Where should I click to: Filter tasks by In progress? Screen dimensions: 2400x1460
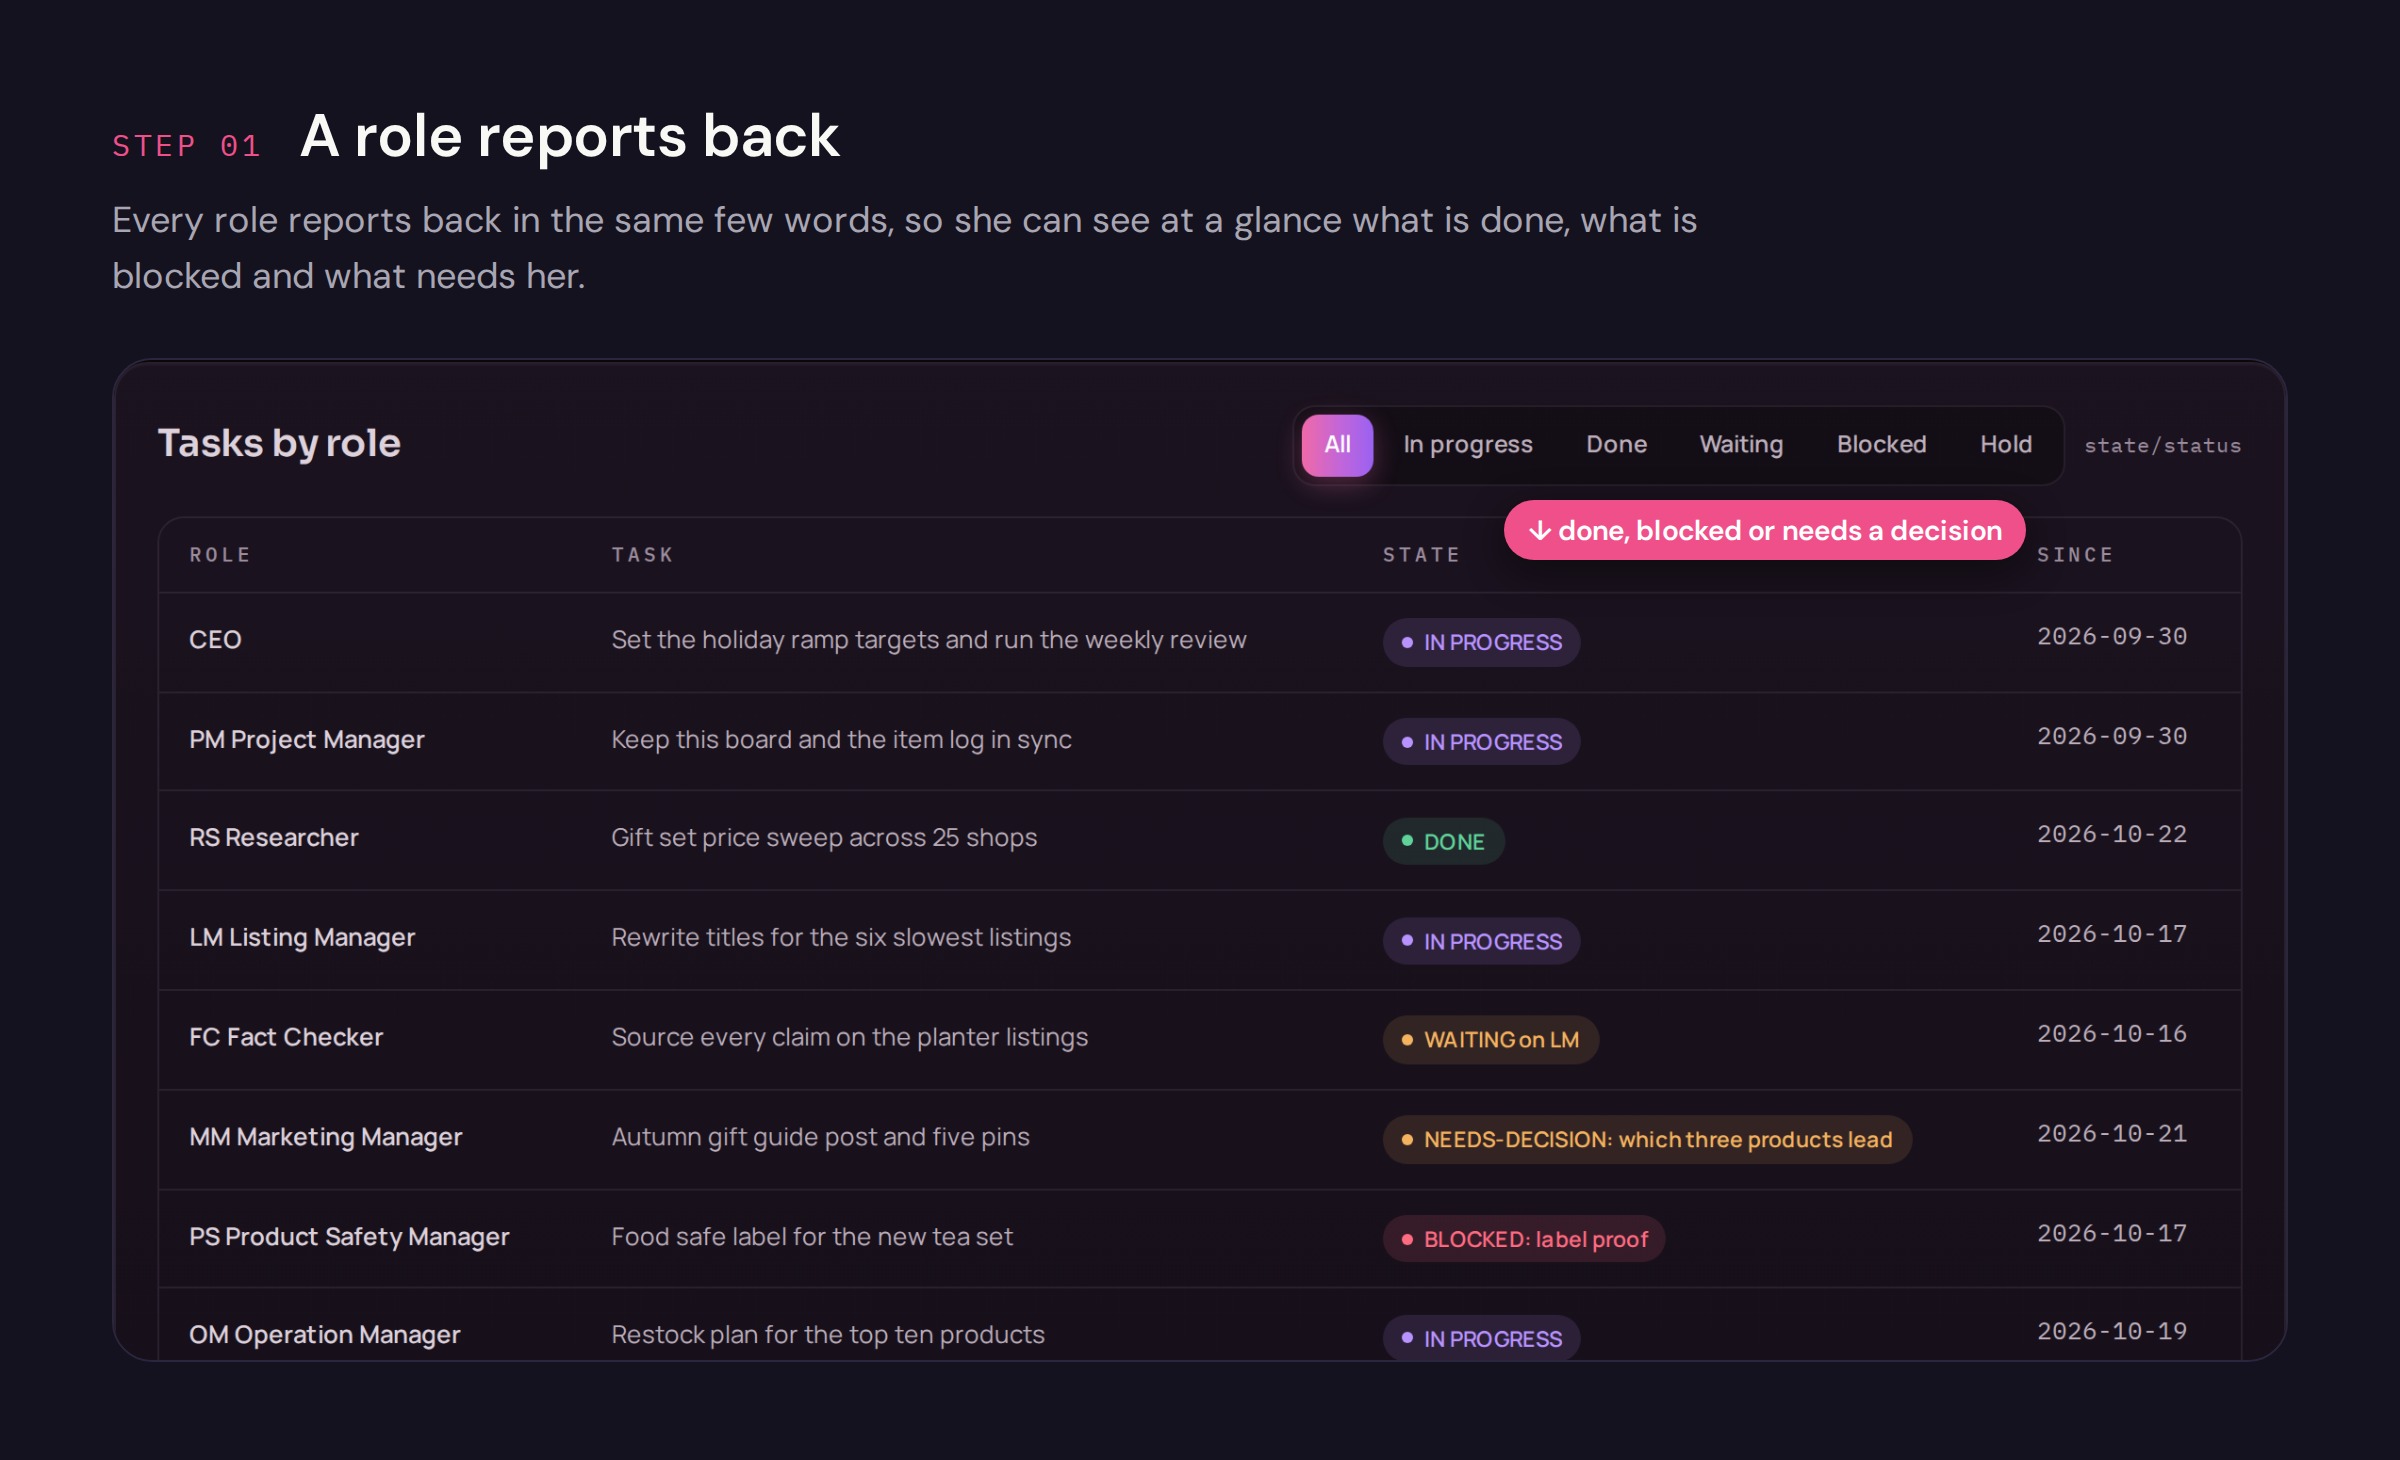click(1467, 445)
